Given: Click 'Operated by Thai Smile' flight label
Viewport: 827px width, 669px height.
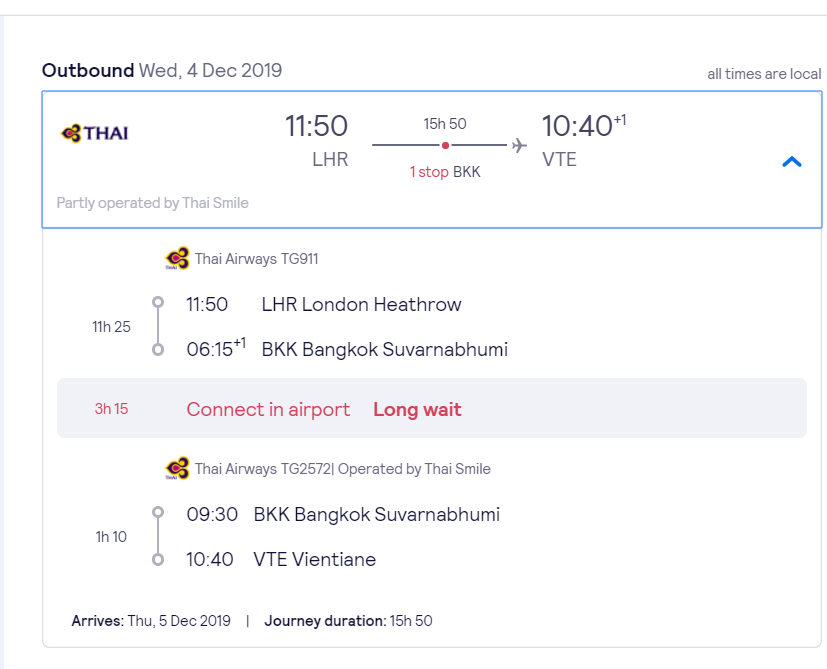Looking at the screenshot, I should (x=415, y=469).
